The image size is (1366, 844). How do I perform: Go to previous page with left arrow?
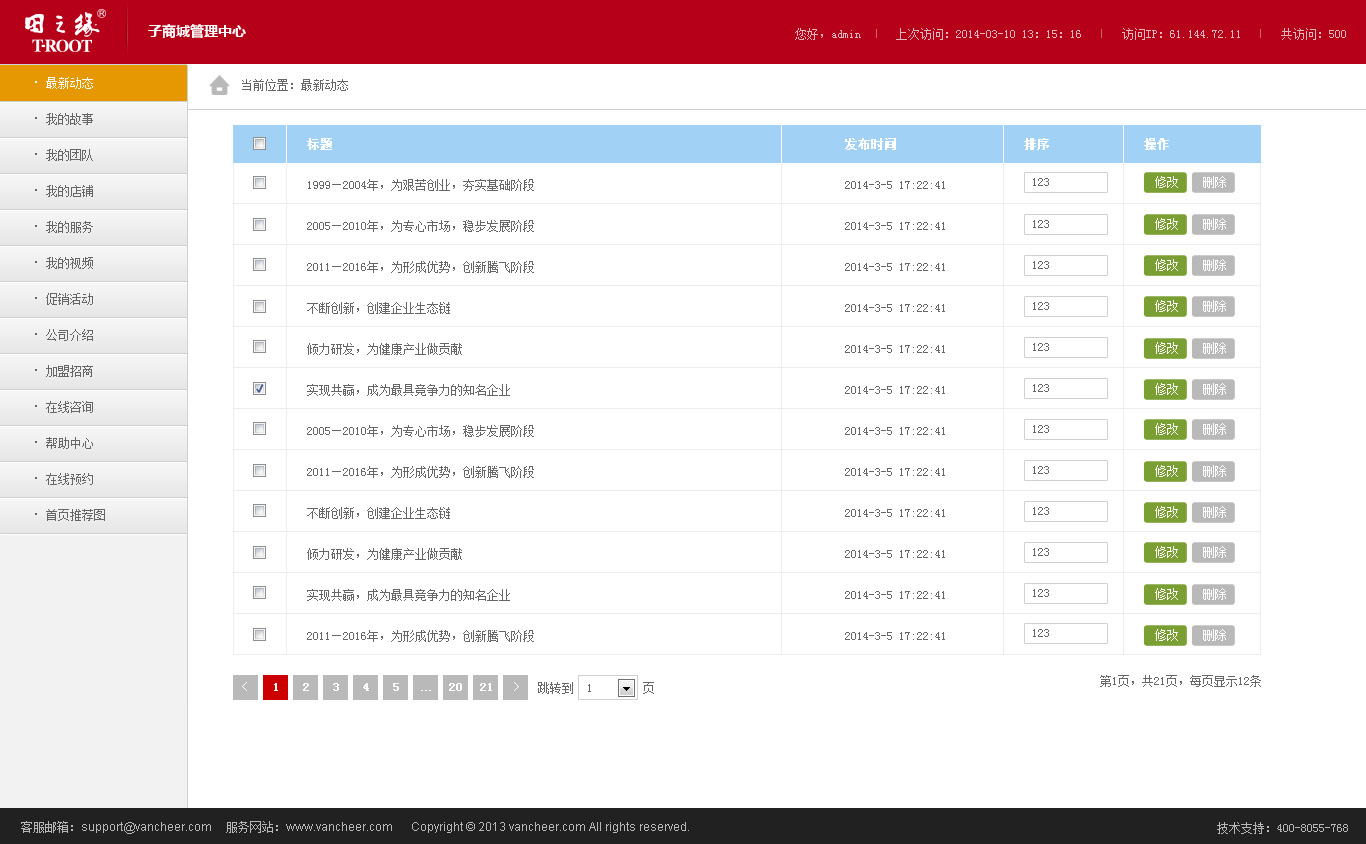coord(245,687)
